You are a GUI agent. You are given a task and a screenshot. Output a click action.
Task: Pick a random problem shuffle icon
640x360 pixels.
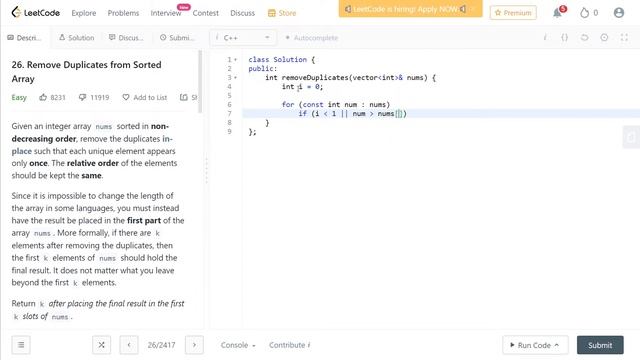[101, 345]
